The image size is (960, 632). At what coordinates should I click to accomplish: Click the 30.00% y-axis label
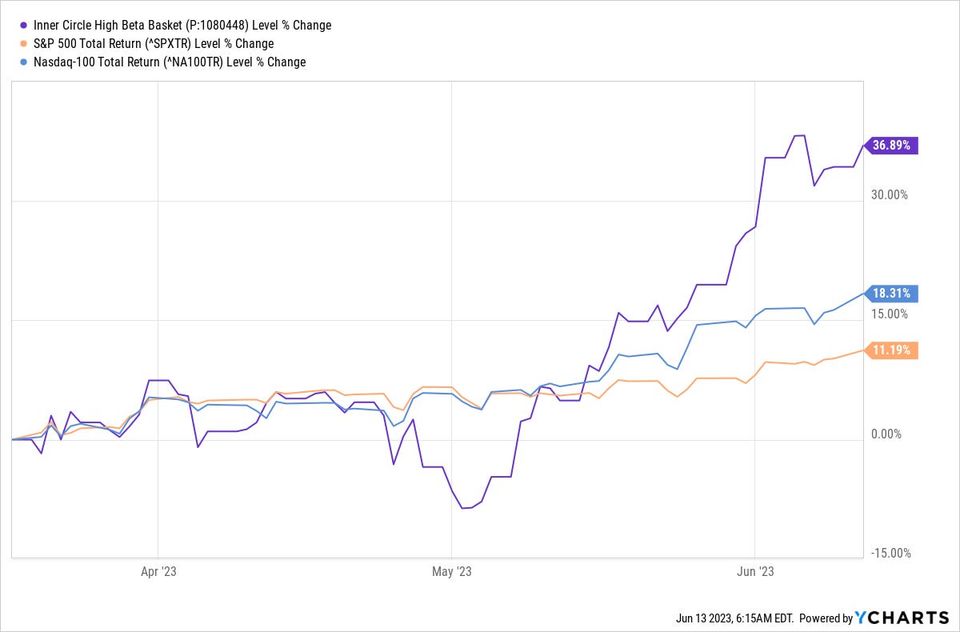coord(890,195)
